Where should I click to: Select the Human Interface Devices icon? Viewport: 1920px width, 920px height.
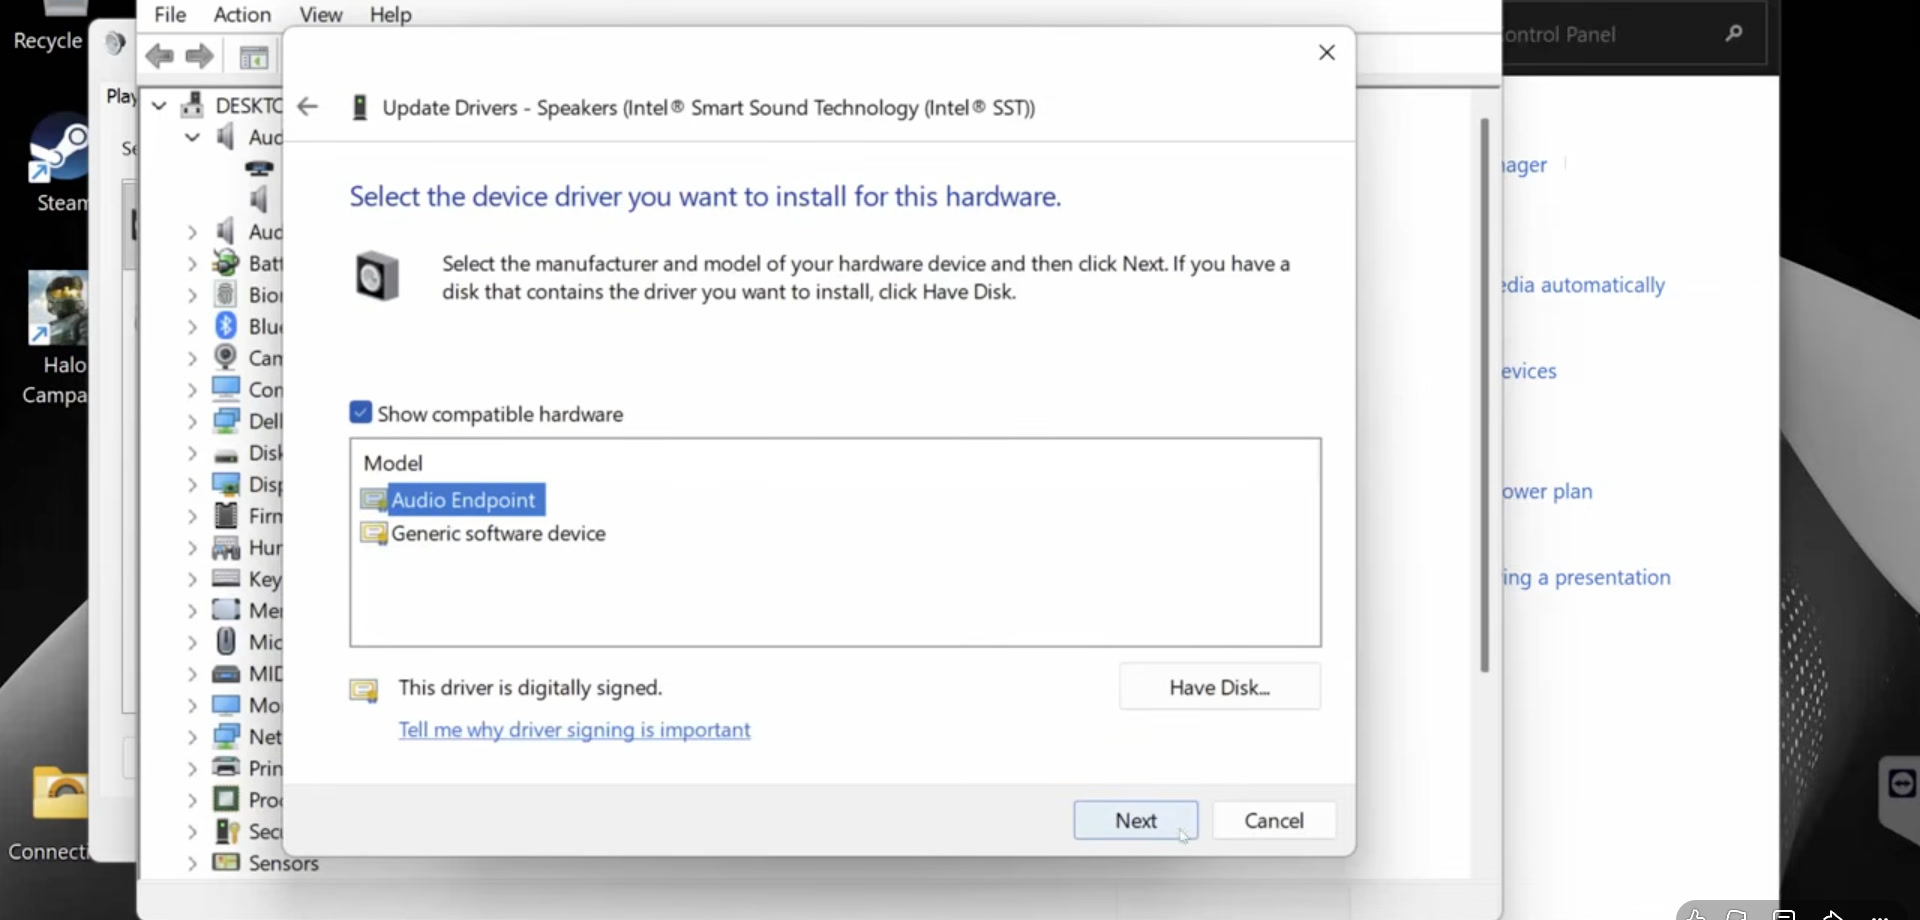tap(226, 547)
